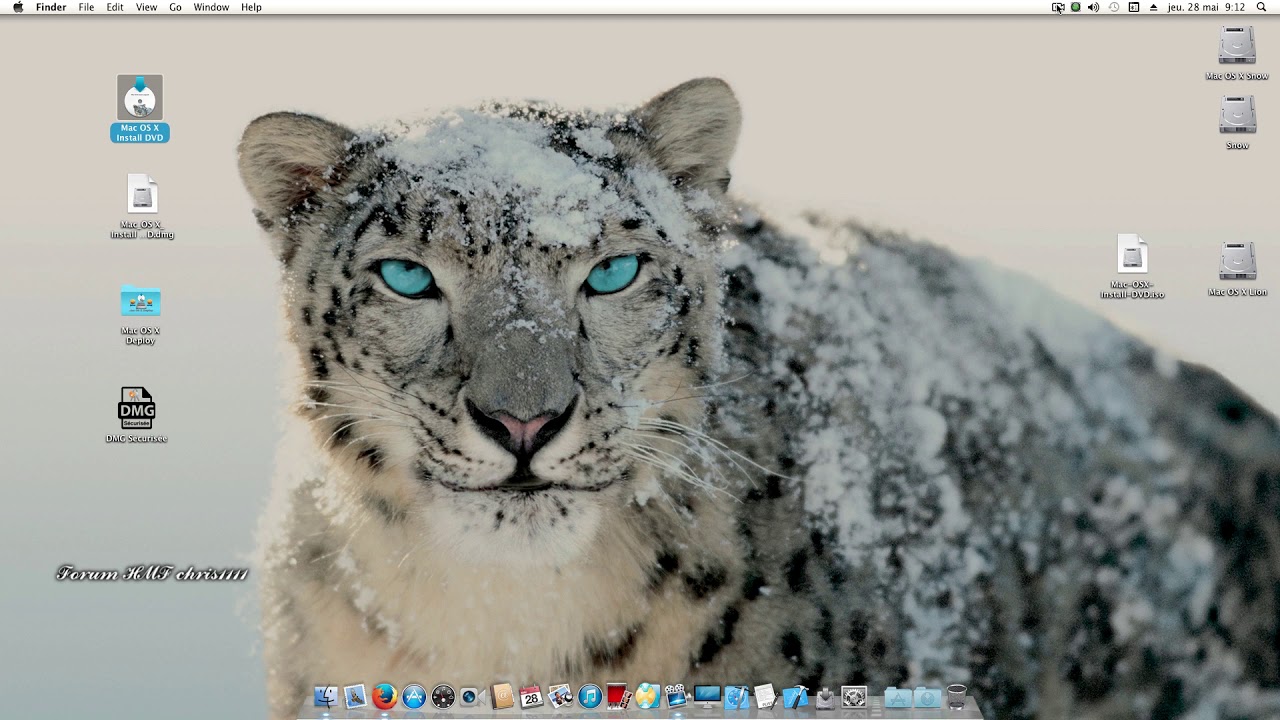Open the Finder application menu
Viewport: 1280px width, 720px height.
[51, 7]
